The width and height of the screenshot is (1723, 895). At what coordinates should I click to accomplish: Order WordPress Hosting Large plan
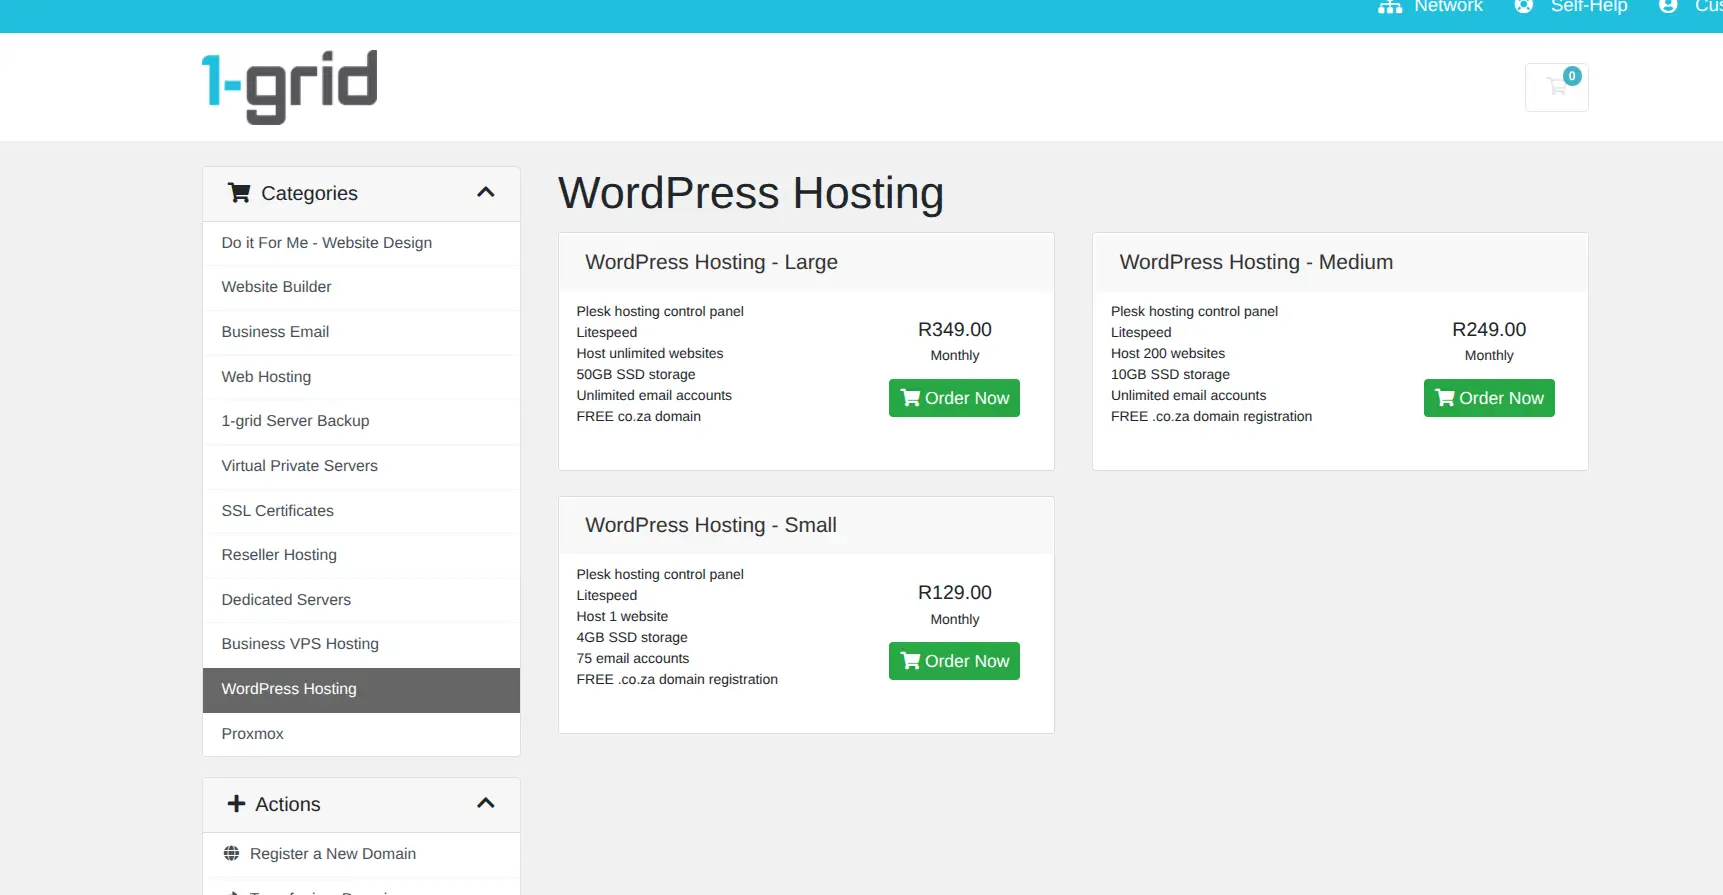tap(954, 398)
